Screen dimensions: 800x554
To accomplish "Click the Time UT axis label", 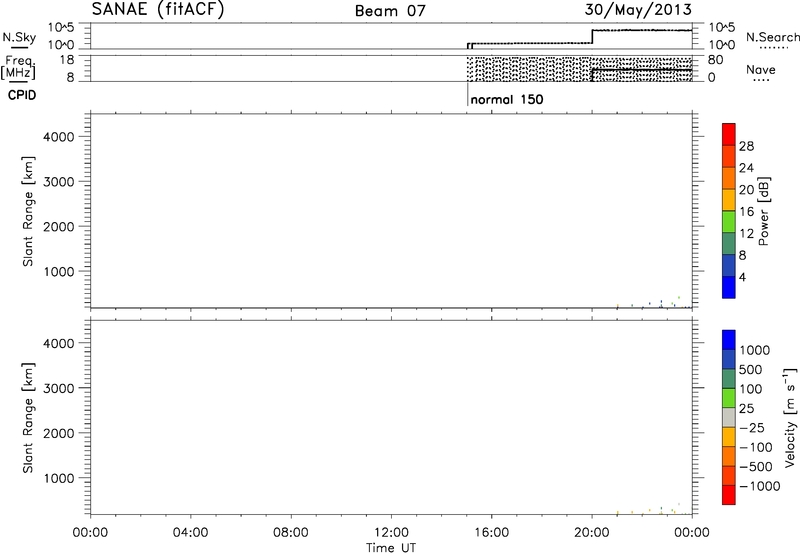I will 391,548.
